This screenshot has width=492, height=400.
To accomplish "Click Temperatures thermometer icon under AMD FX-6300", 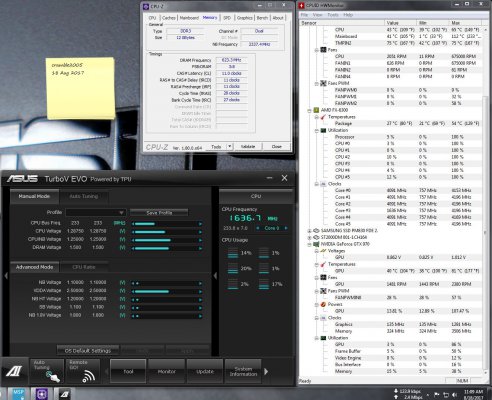I will coord(323,117).
